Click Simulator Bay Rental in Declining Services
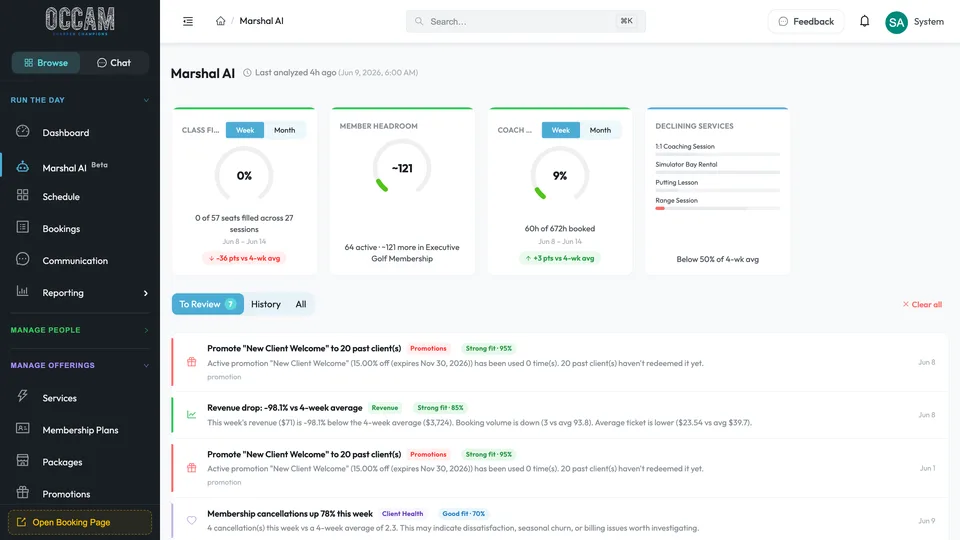This screenshot has height=540, width=960. (x=686, y=164)
